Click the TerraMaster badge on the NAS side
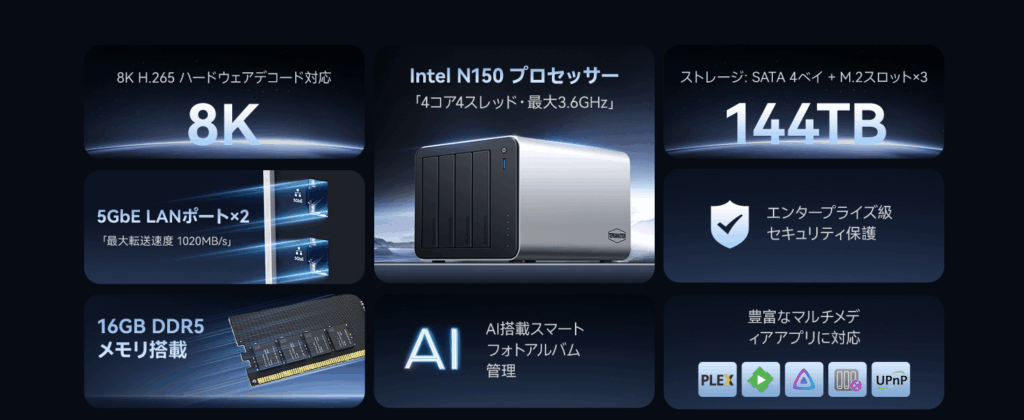Screen dimensions: 1024x420 coord(616,234)
